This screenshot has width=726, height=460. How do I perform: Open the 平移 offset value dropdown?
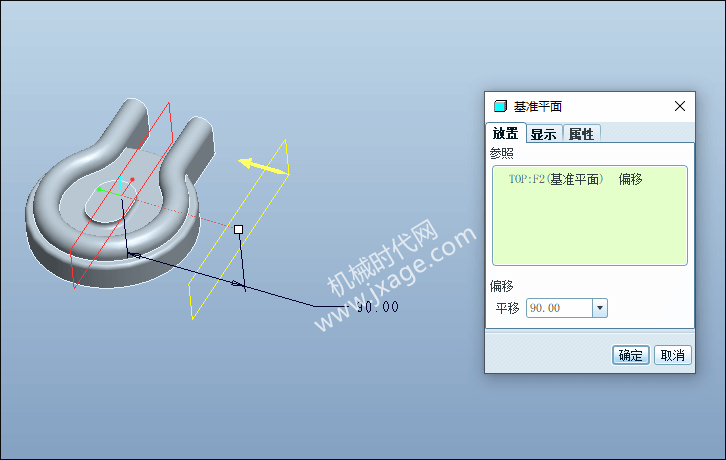[600, 308]
